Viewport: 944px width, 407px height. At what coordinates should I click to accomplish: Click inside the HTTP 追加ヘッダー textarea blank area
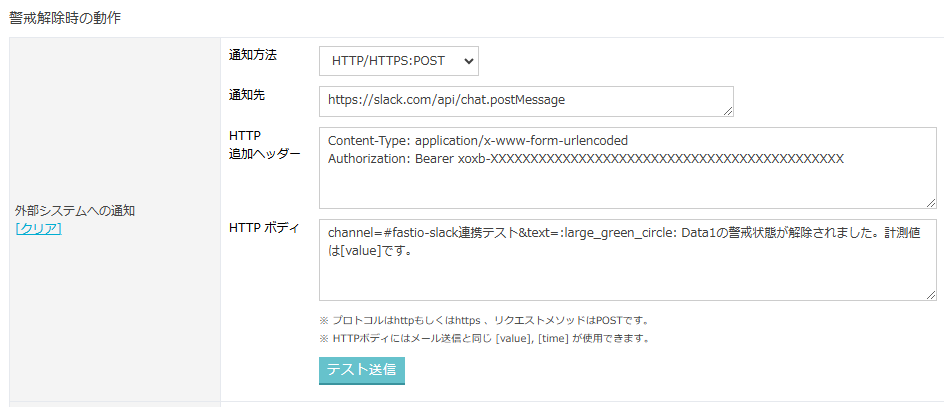(627, 188)
